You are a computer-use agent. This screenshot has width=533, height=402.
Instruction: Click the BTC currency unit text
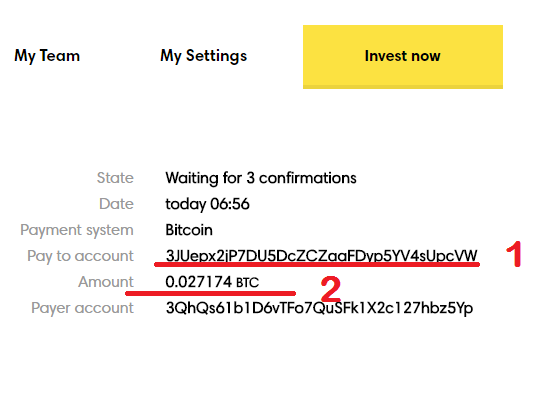[x=247, y=283]
